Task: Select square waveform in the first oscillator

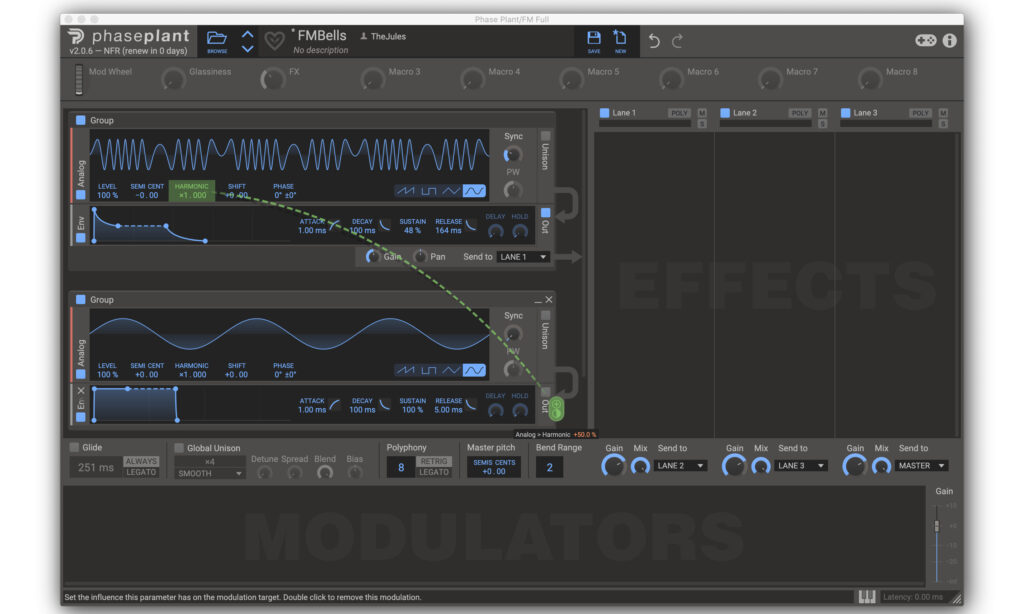Action: click(x=428, y=191)
